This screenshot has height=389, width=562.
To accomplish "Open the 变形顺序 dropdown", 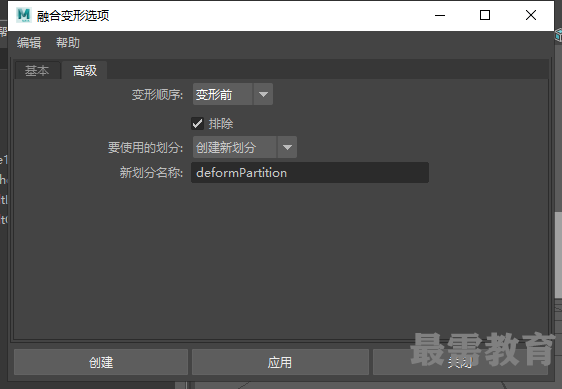I will 233,95.
